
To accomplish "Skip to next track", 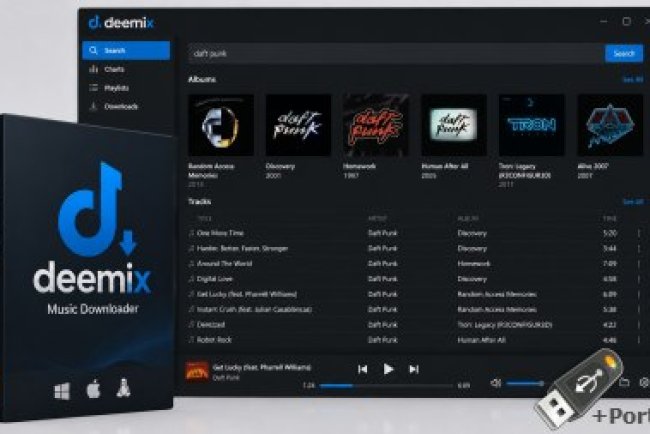I will coord(414,369).
